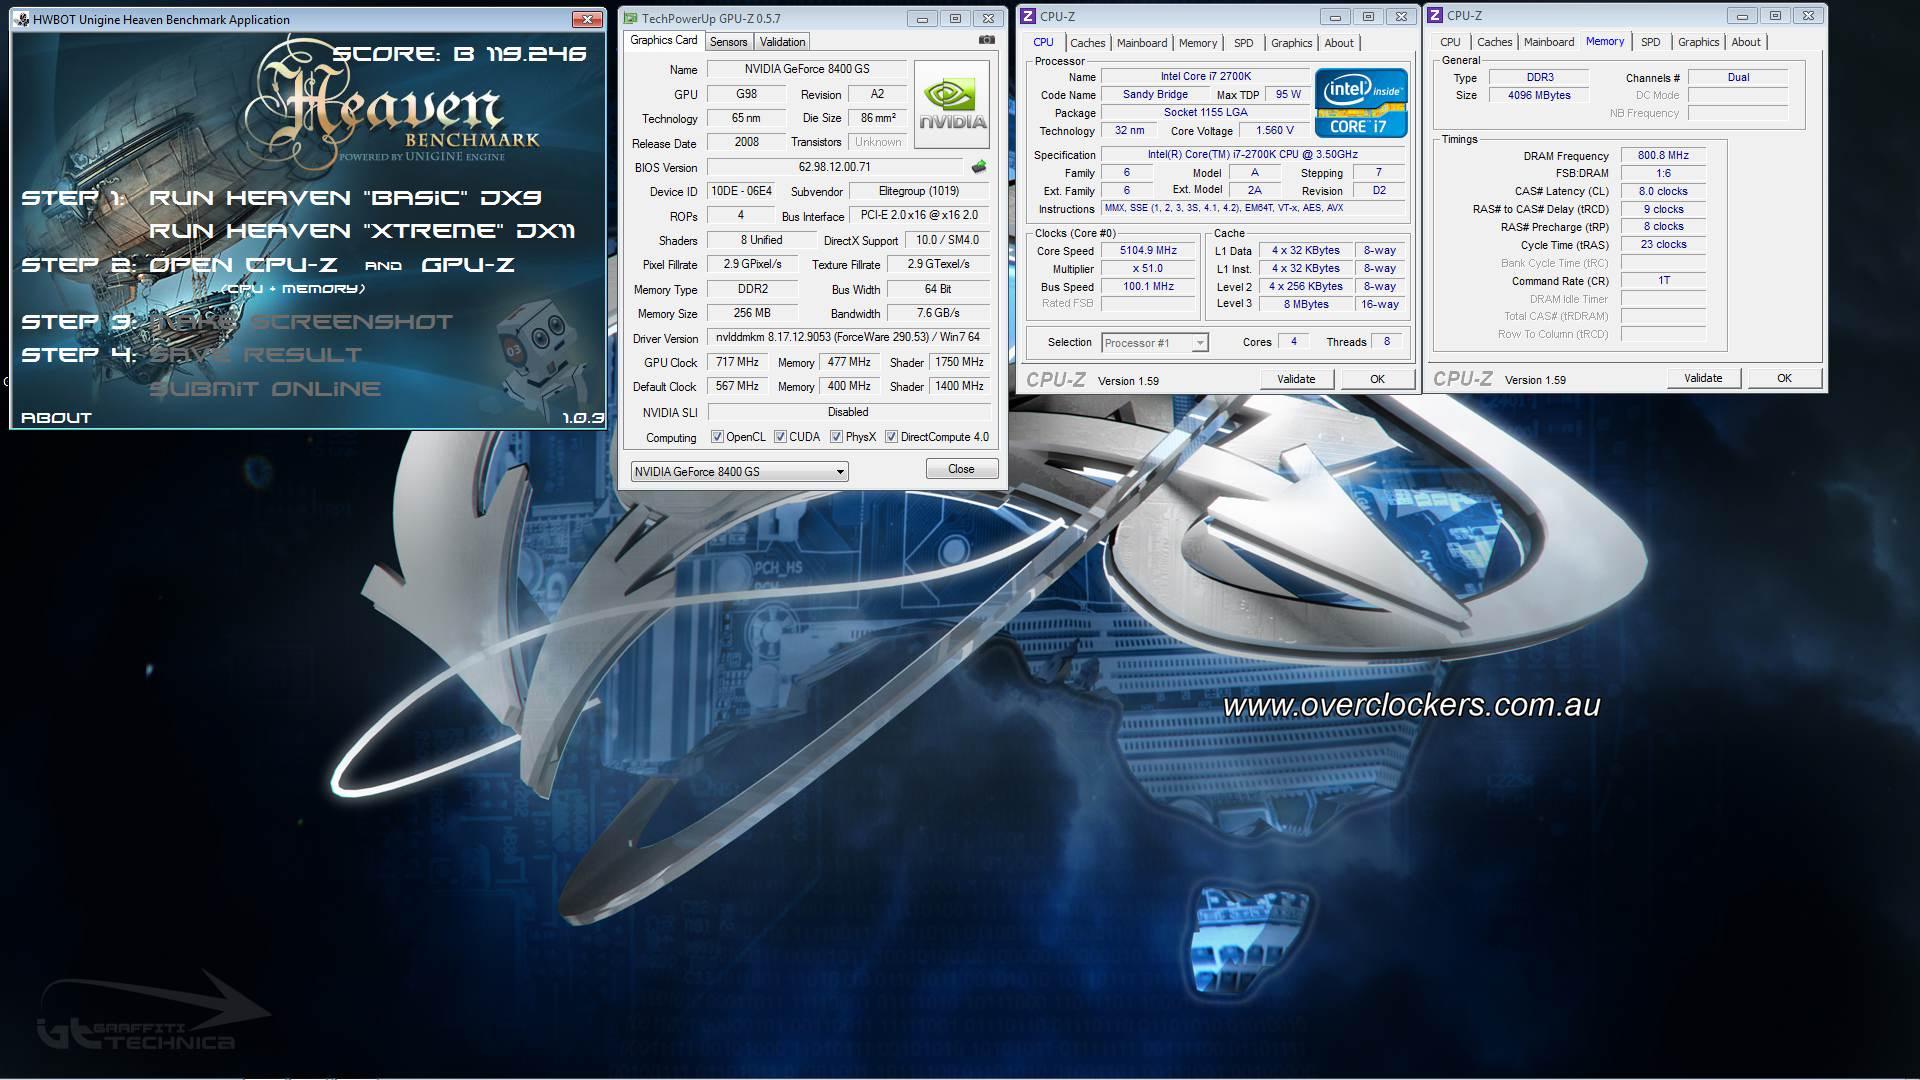The image size is (1920, 1080).
Task: Click the HWBOT Heaven window title icon
Action: (x=21, y=19)
